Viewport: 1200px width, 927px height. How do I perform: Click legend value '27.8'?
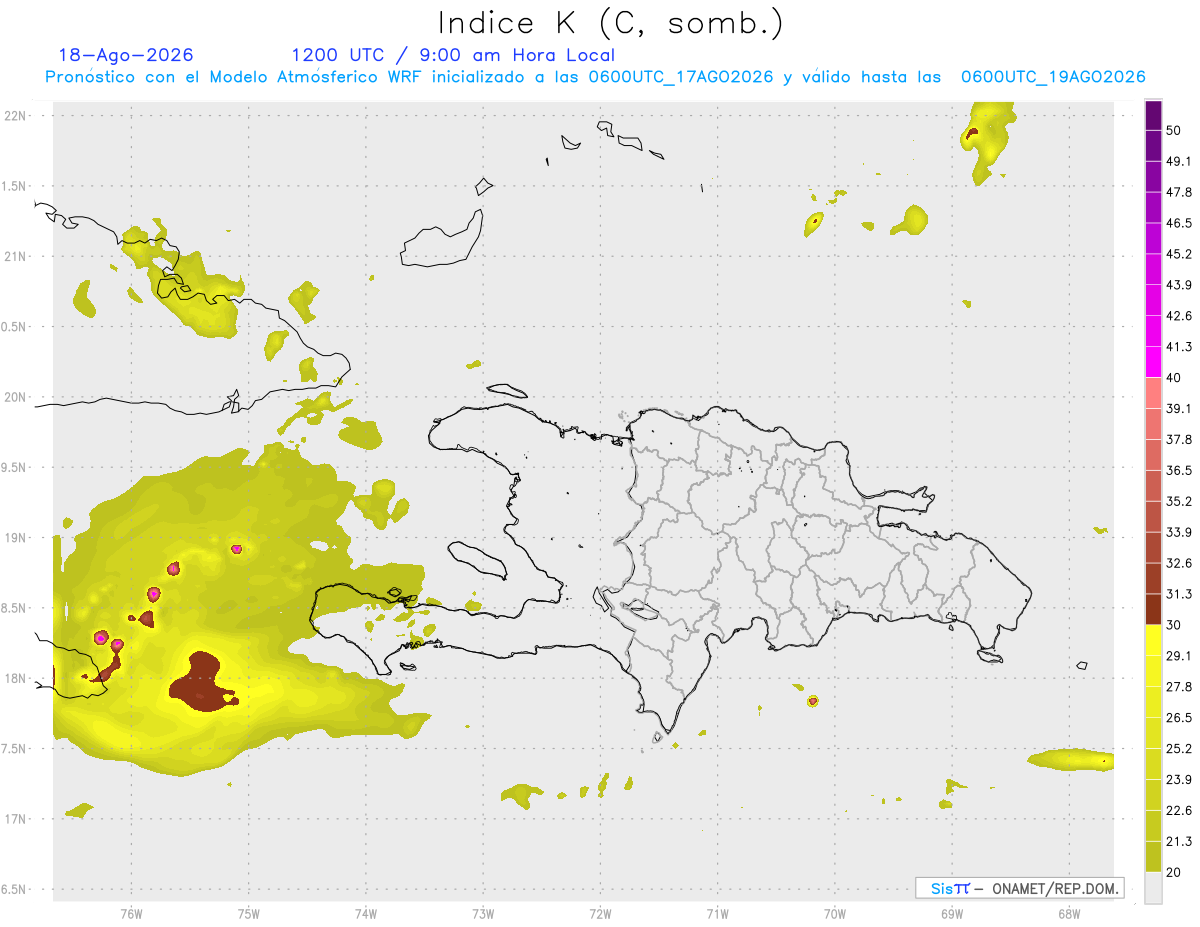click(1180, 686)
